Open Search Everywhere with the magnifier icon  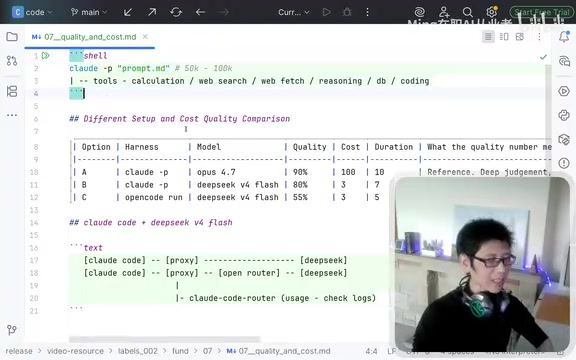coord(468,12)
